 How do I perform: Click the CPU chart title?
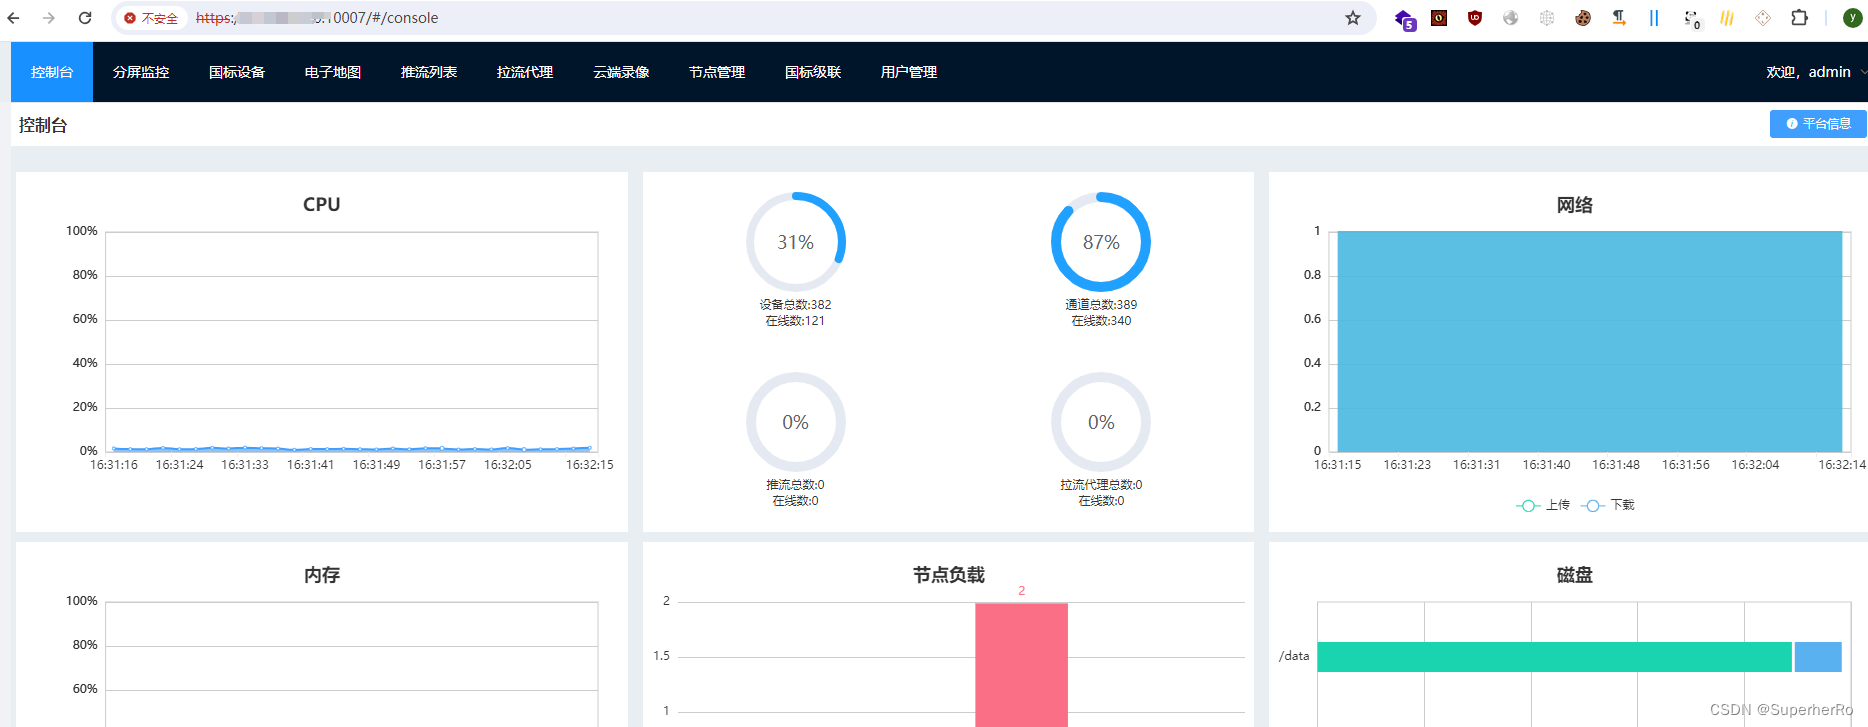[322, 204]
